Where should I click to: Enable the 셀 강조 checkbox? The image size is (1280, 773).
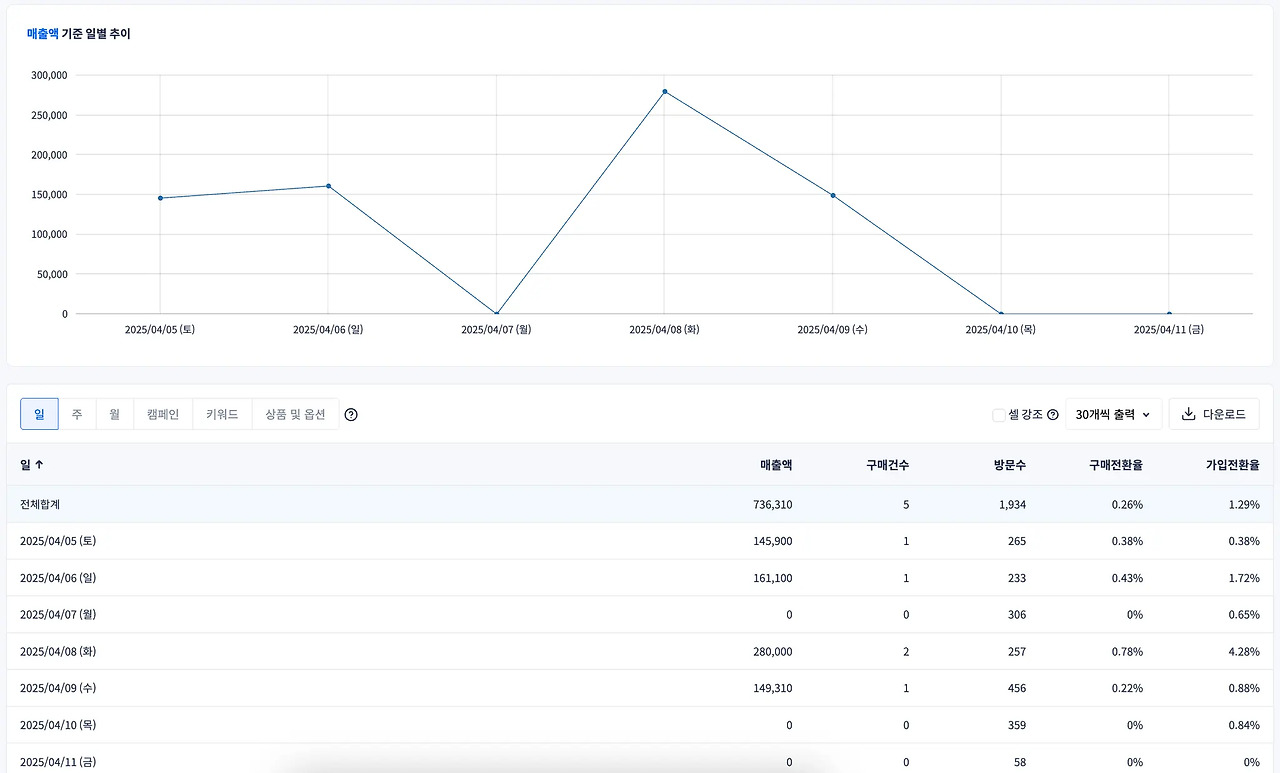(x=999, y=415)
